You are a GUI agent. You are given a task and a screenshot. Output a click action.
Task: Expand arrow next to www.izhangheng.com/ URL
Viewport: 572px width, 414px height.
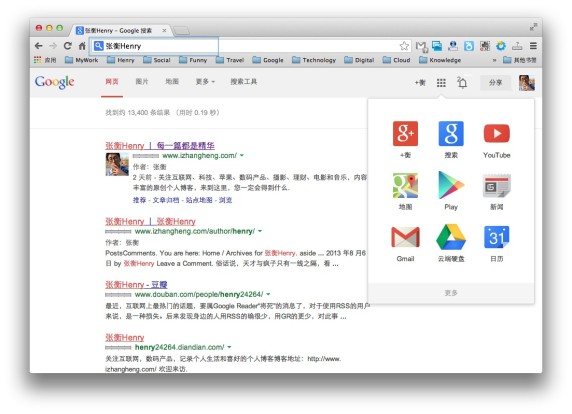coord(241,156)
